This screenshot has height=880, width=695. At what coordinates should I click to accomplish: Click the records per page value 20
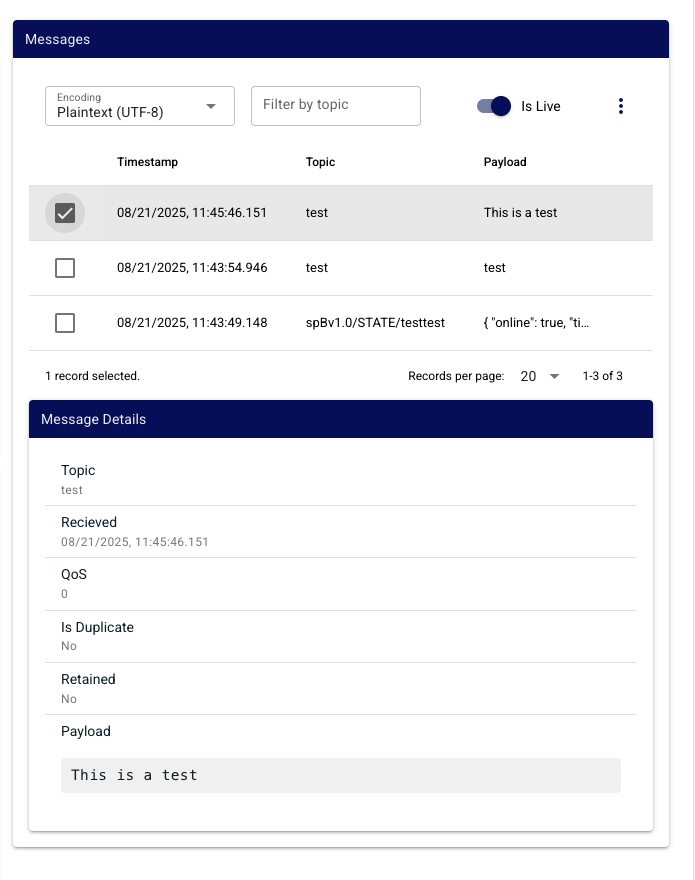[528, 376]
